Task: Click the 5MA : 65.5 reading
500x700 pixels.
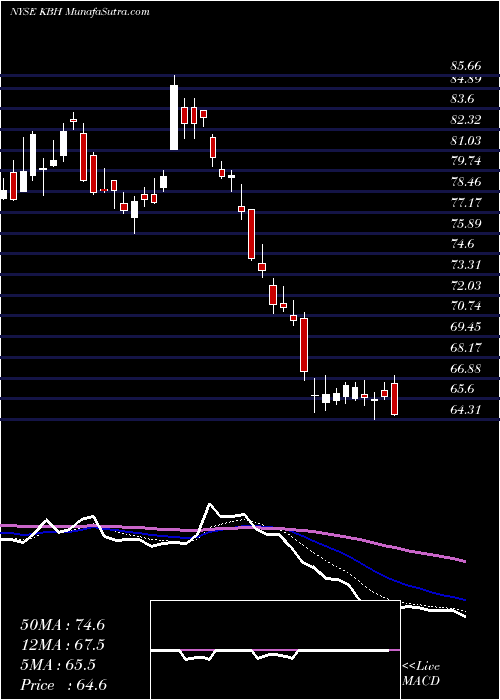Action: pyautogui.click(x=58, y=665)
